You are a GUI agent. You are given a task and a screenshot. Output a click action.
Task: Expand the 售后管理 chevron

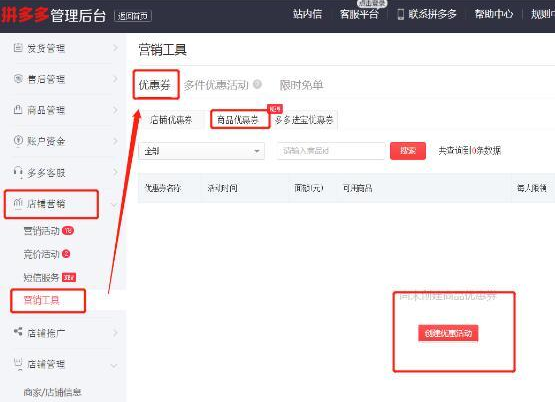point(115,79)
